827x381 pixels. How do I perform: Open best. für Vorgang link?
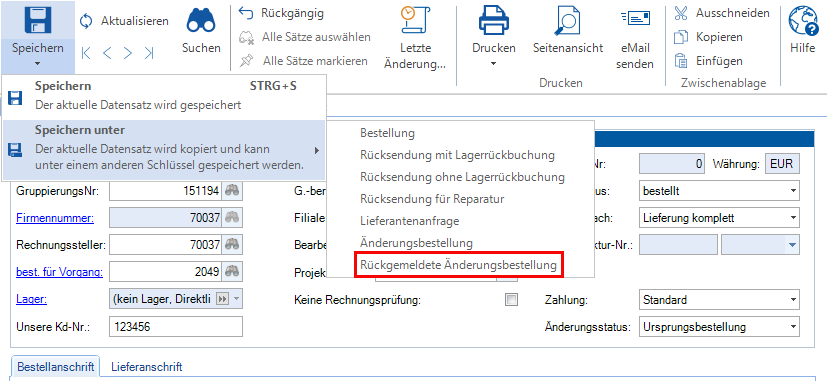60,272
